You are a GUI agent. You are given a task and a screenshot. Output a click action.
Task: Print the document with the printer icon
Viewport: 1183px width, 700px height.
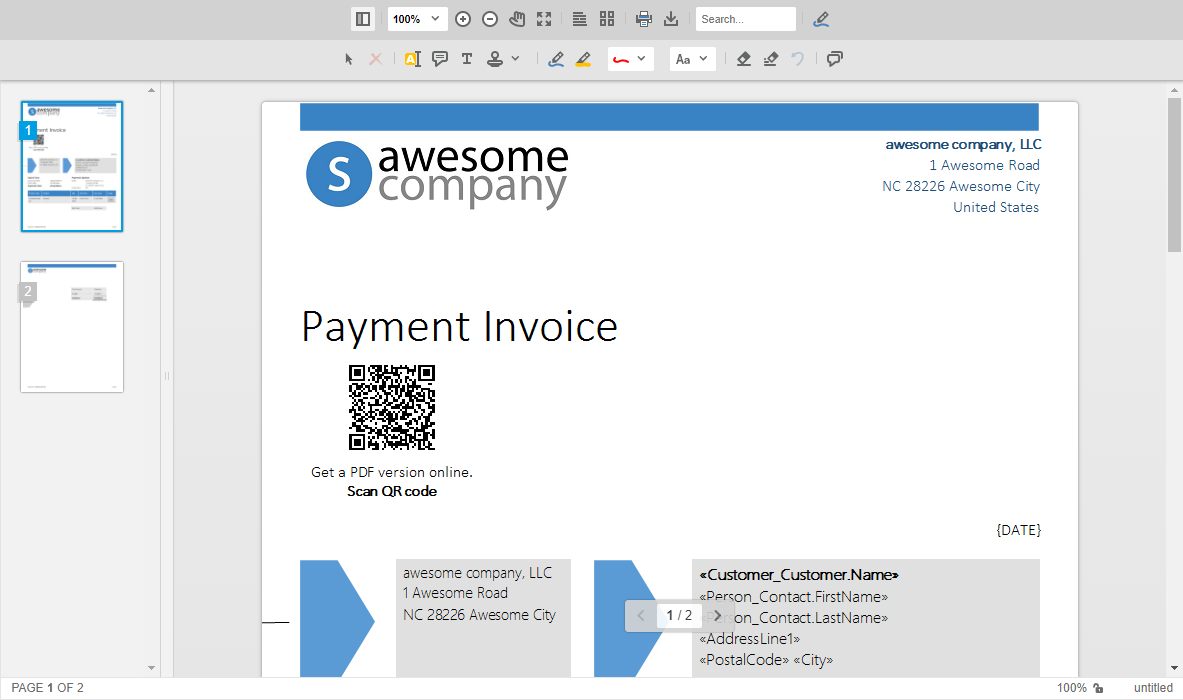click(644, 19)
